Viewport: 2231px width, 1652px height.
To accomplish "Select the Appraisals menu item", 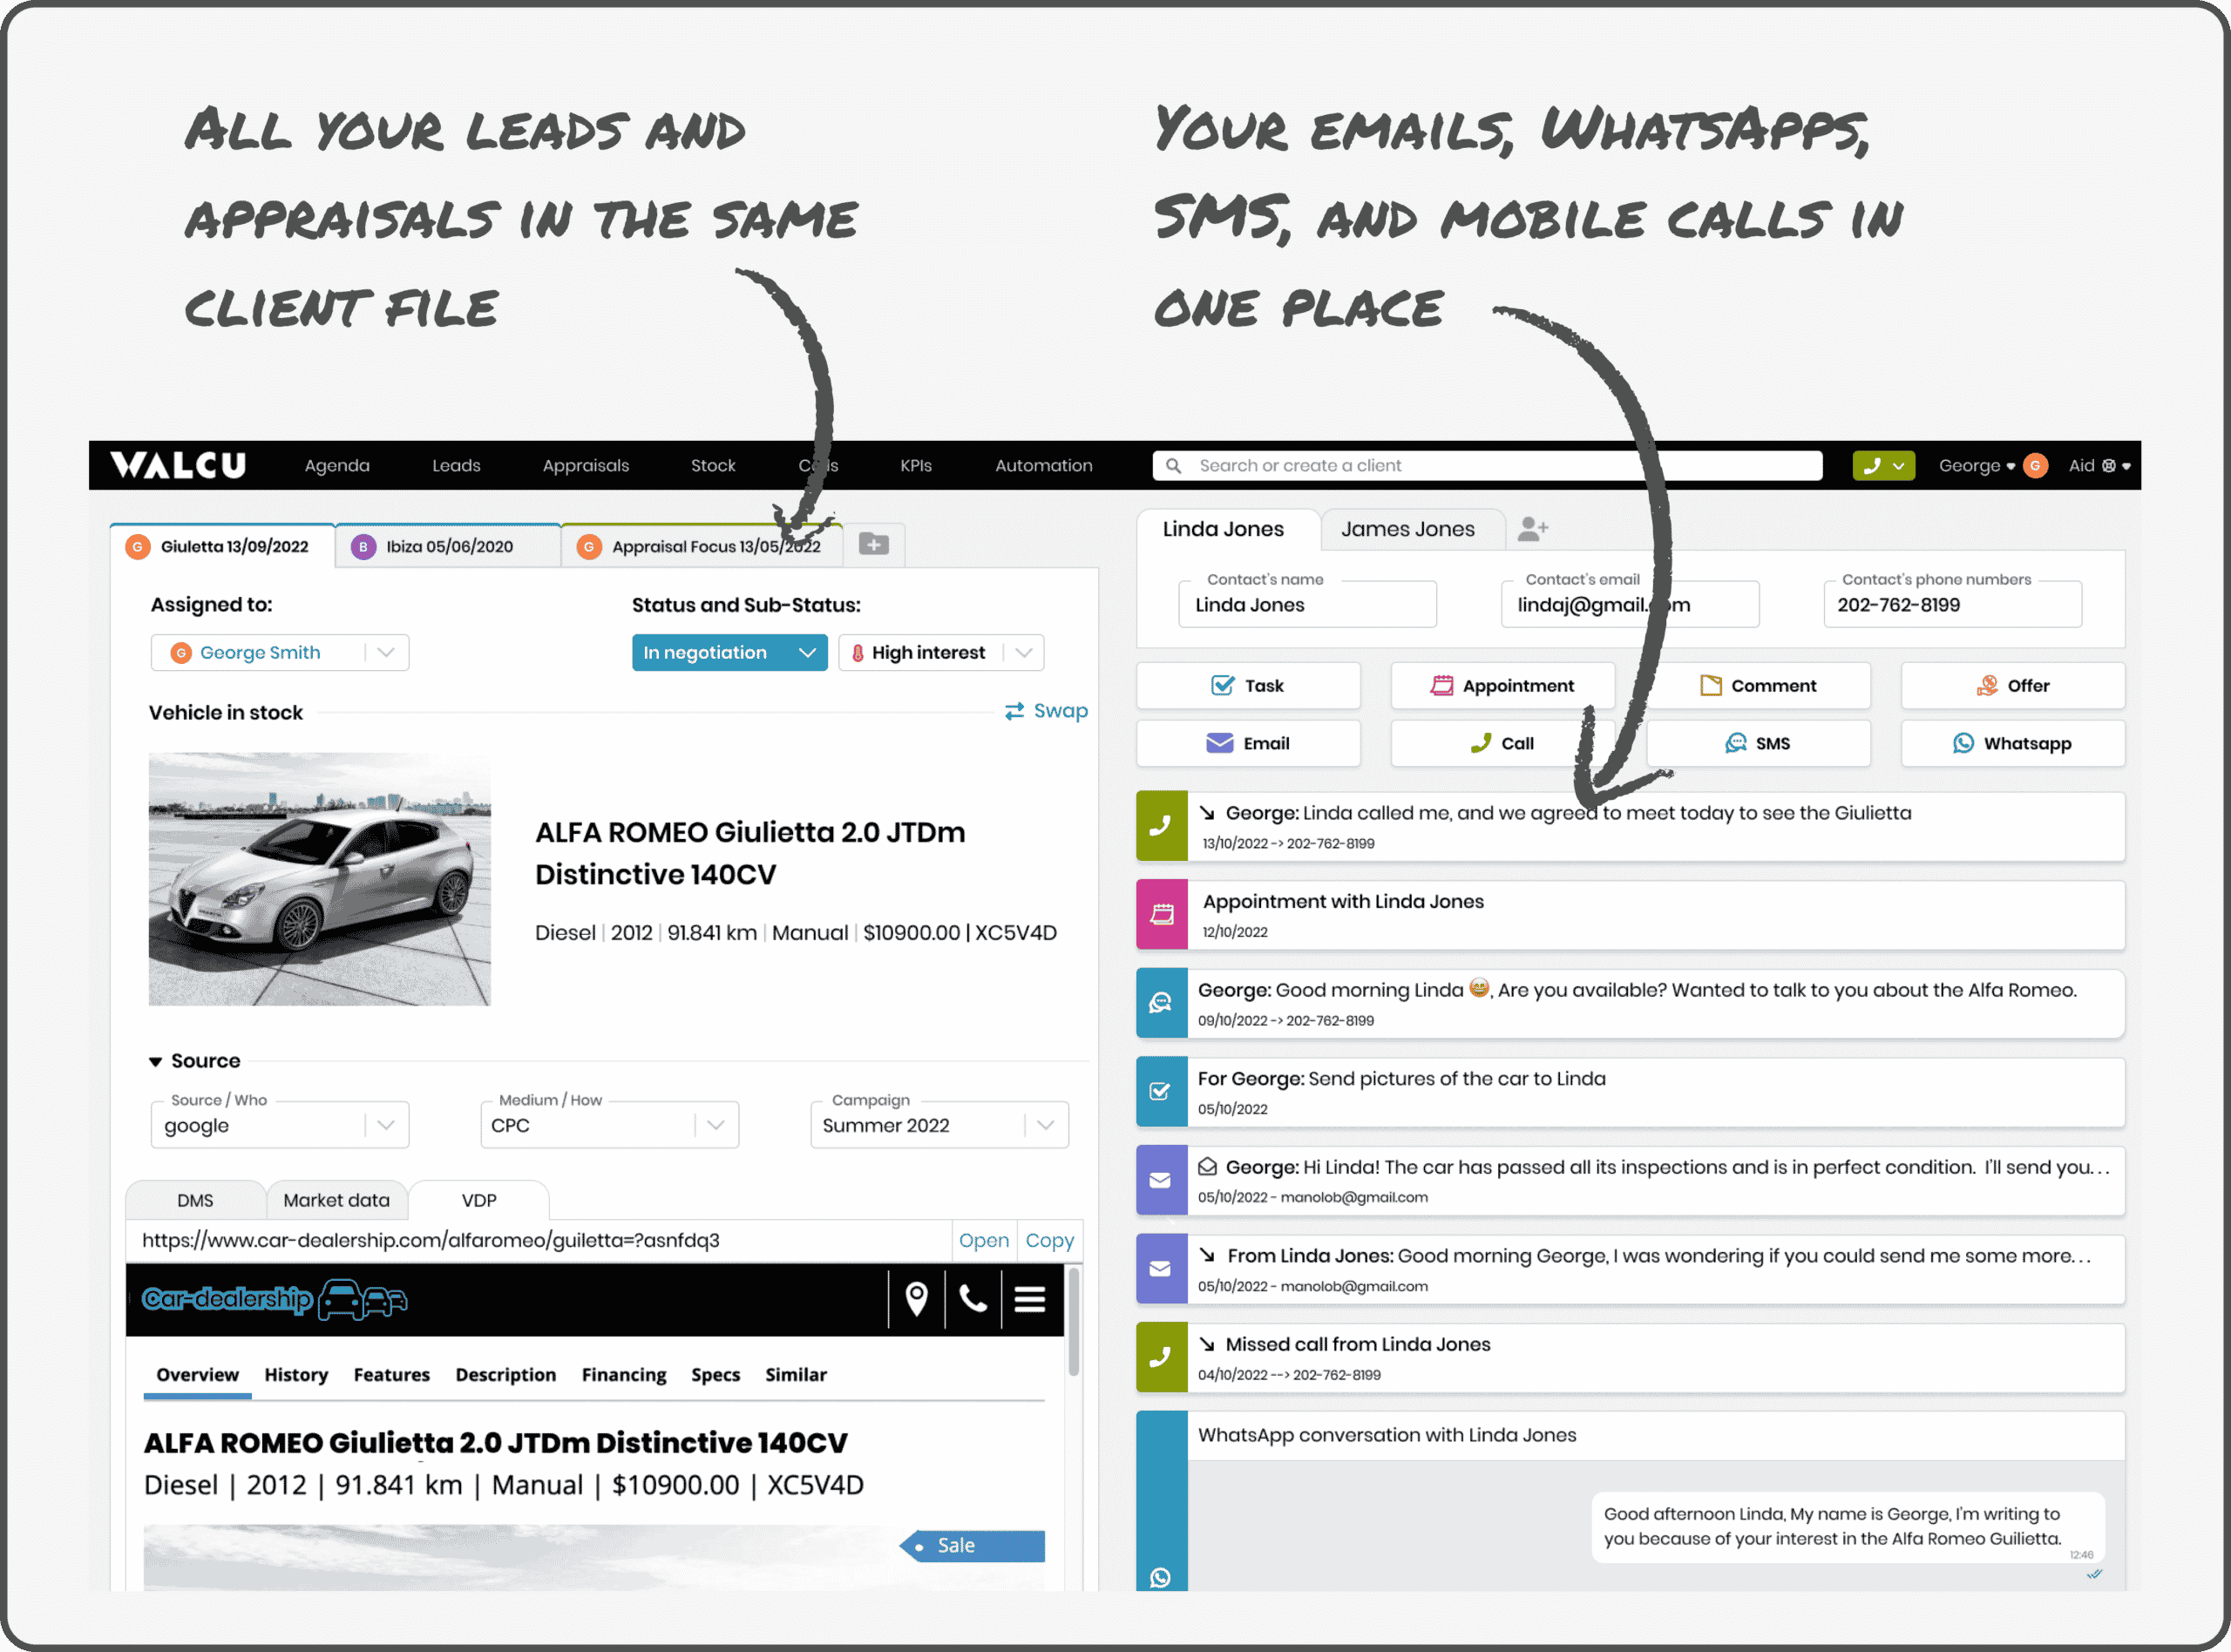I will tap(585, 465).
